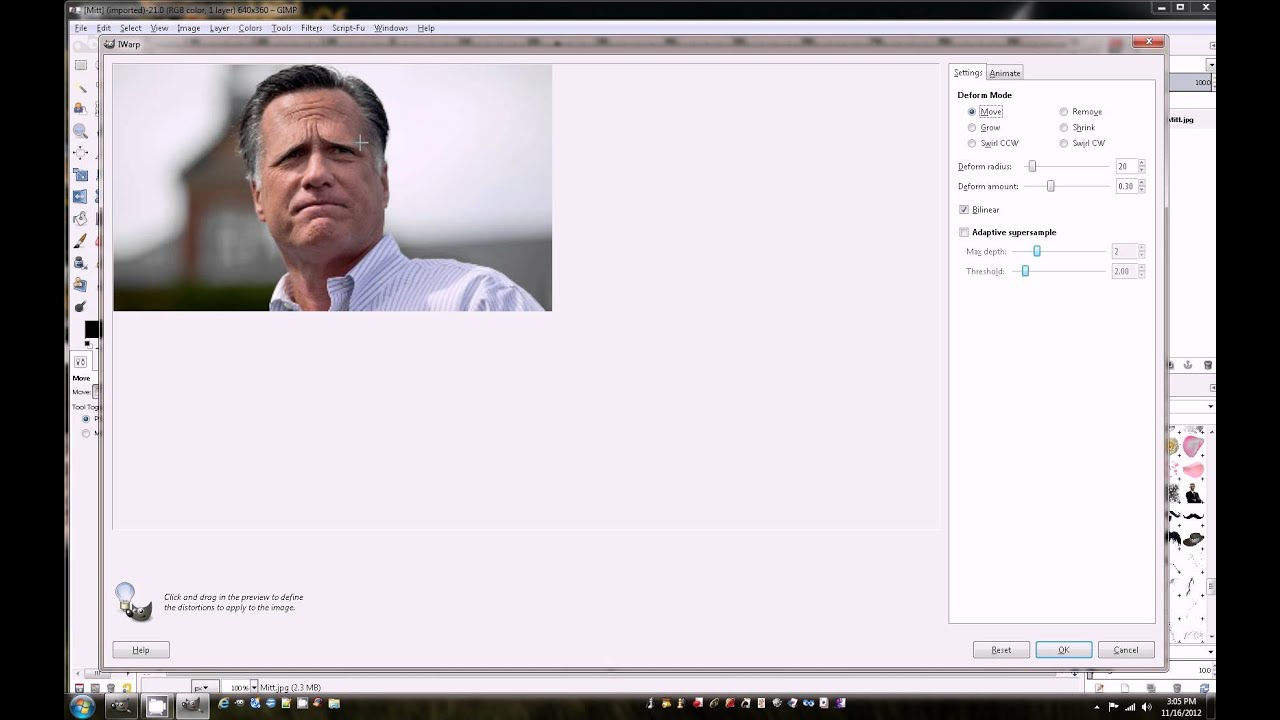Screen dimensions: 1280x720
Task: Click the Deform radius slider
Action: [1067, 167]
